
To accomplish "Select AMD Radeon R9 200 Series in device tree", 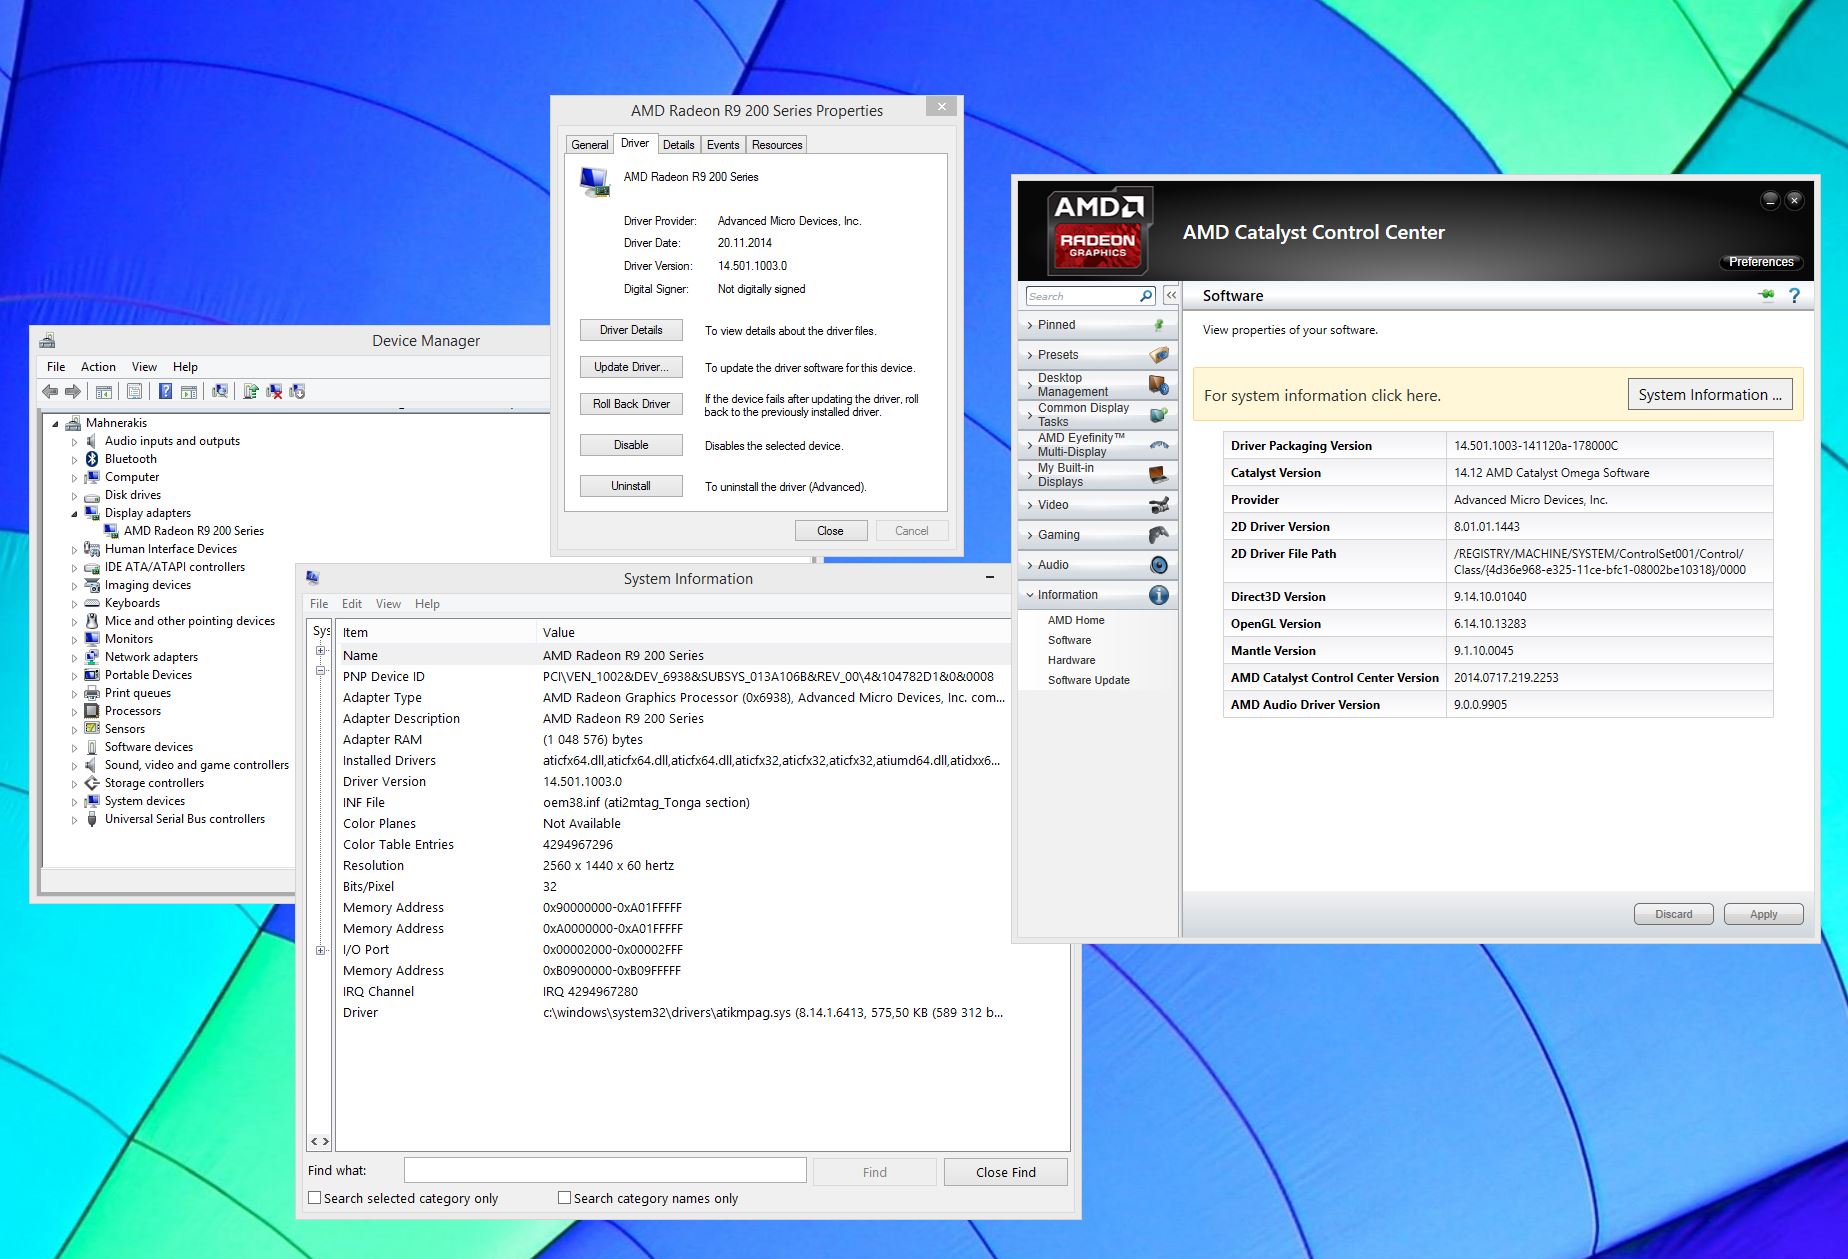I will [194, 531].
